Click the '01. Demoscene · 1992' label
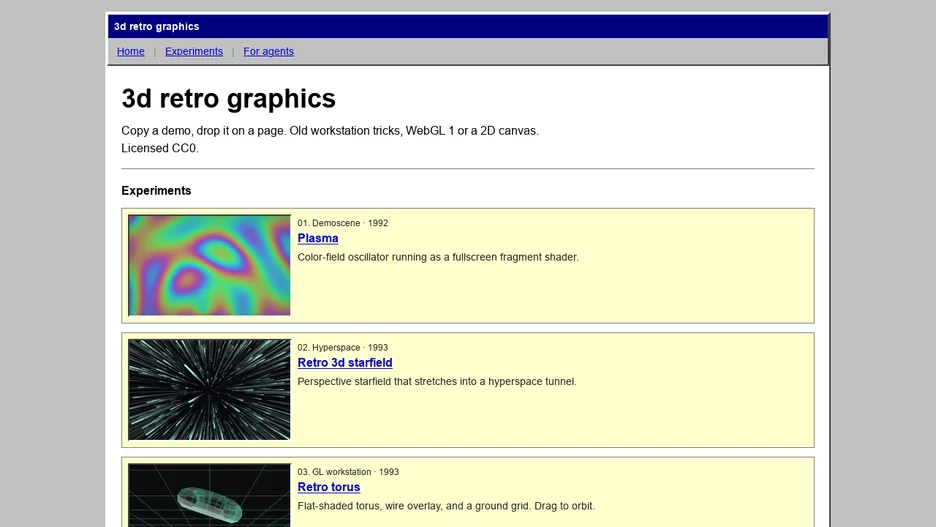 coord(343,223)
